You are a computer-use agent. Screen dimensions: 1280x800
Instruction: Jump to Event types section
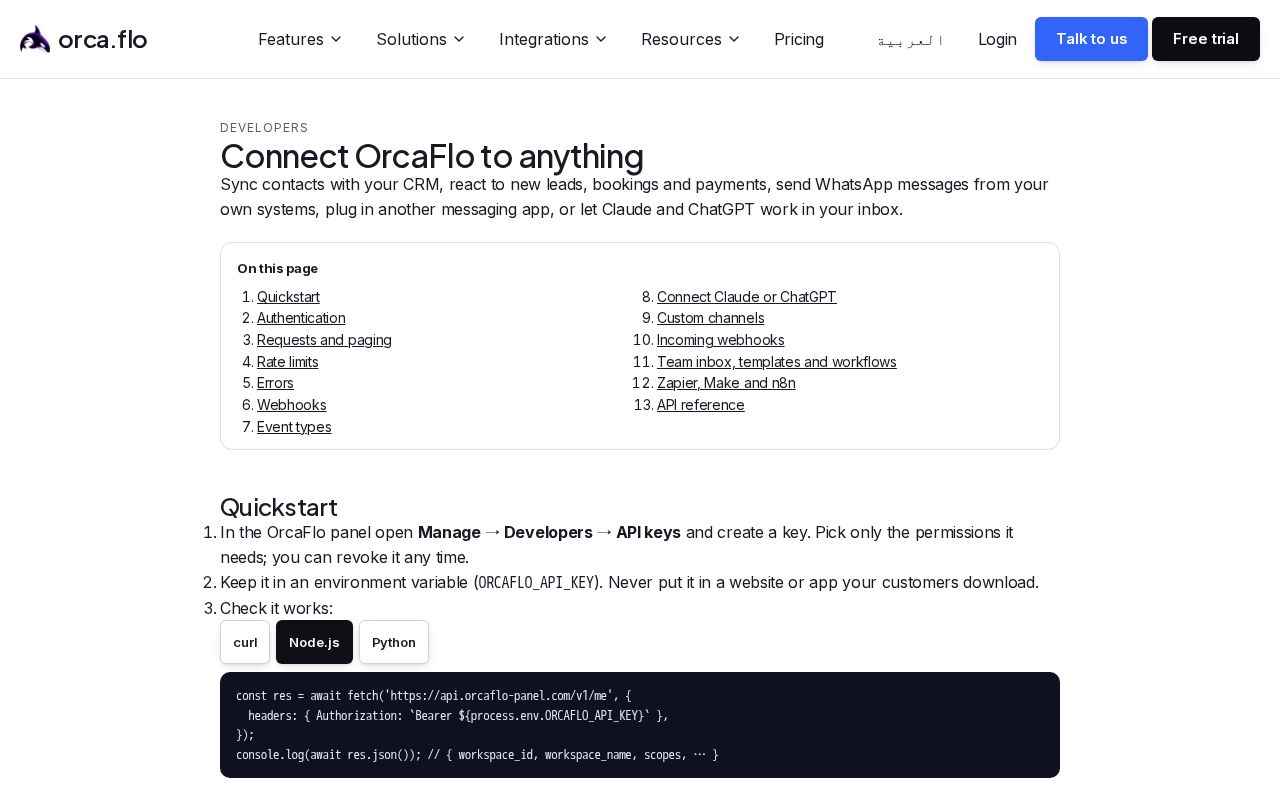click(x=294, y=427)
